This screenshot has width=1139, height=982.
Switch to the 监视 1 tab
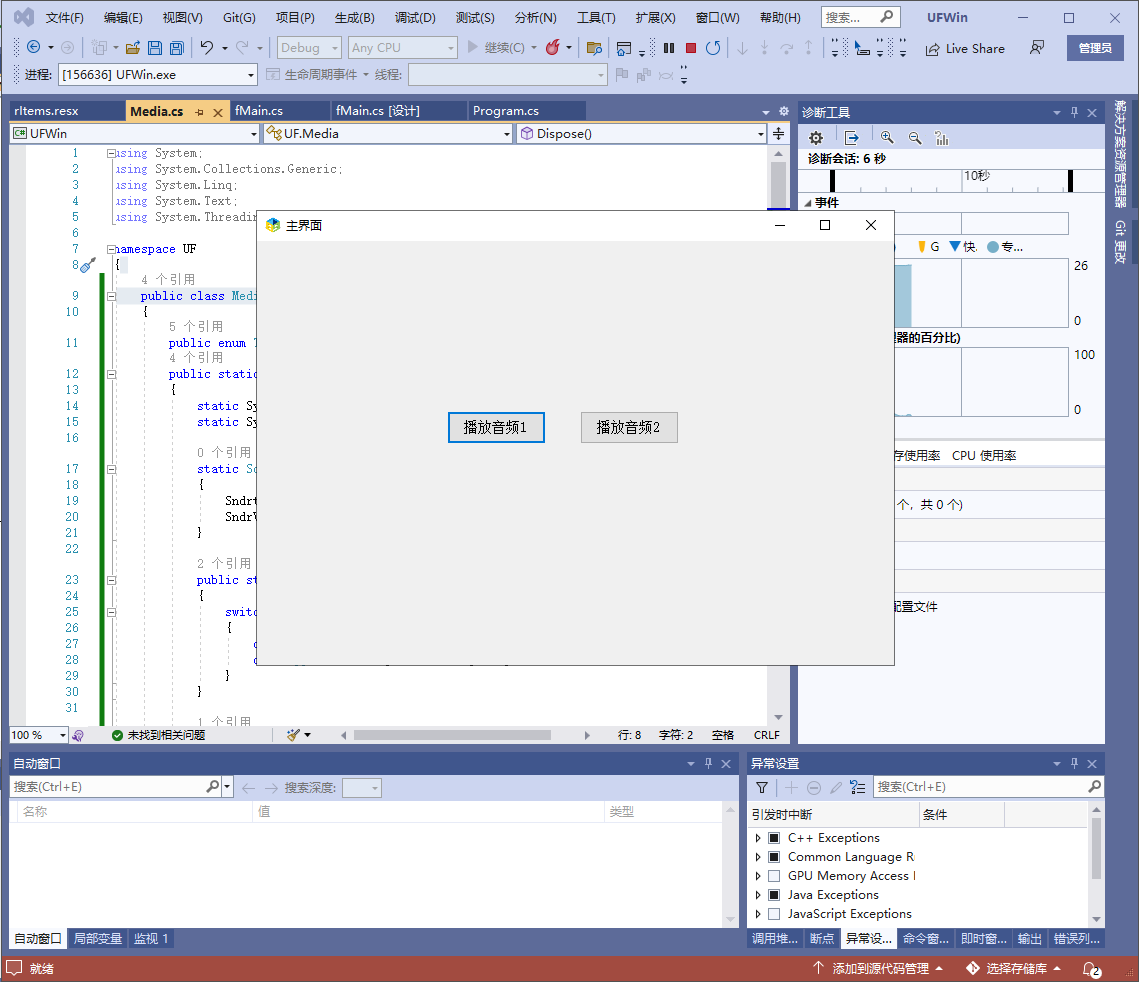coord(151,938)
